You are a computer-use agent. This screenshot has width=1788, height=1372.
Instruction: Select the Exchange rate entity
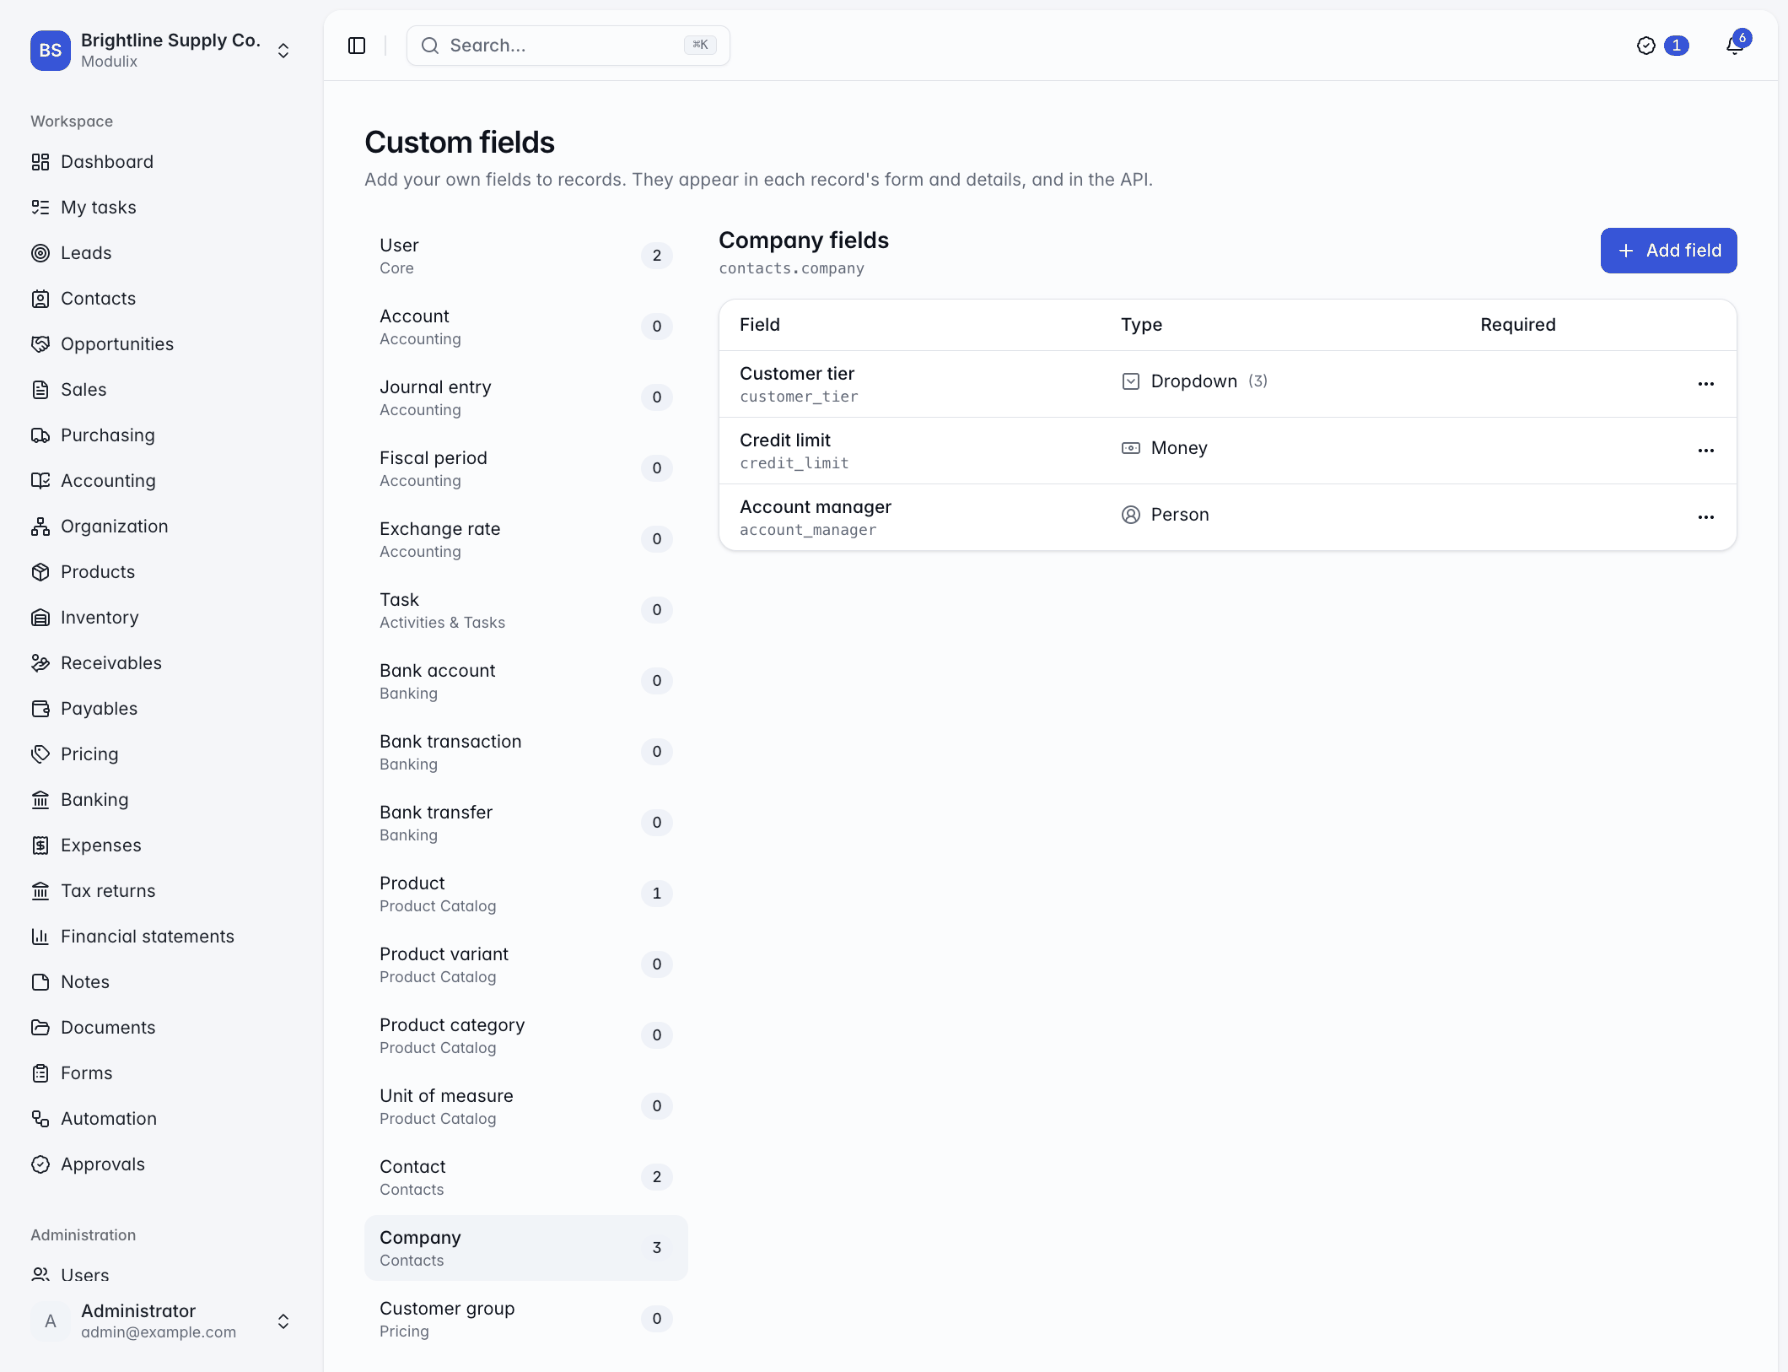click(525, 539)
